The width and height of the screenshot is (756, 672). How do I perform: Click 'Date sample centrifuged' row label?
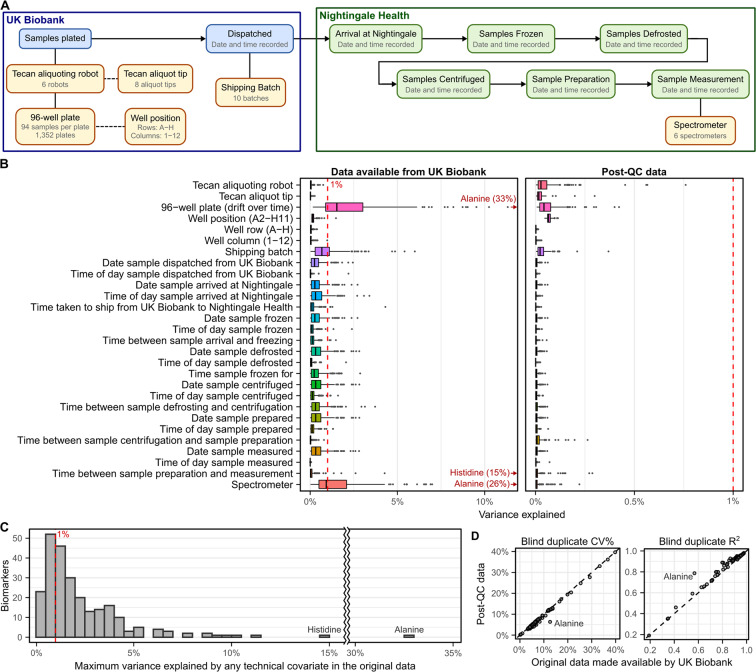pyautogui.click(x=237, y=385)
